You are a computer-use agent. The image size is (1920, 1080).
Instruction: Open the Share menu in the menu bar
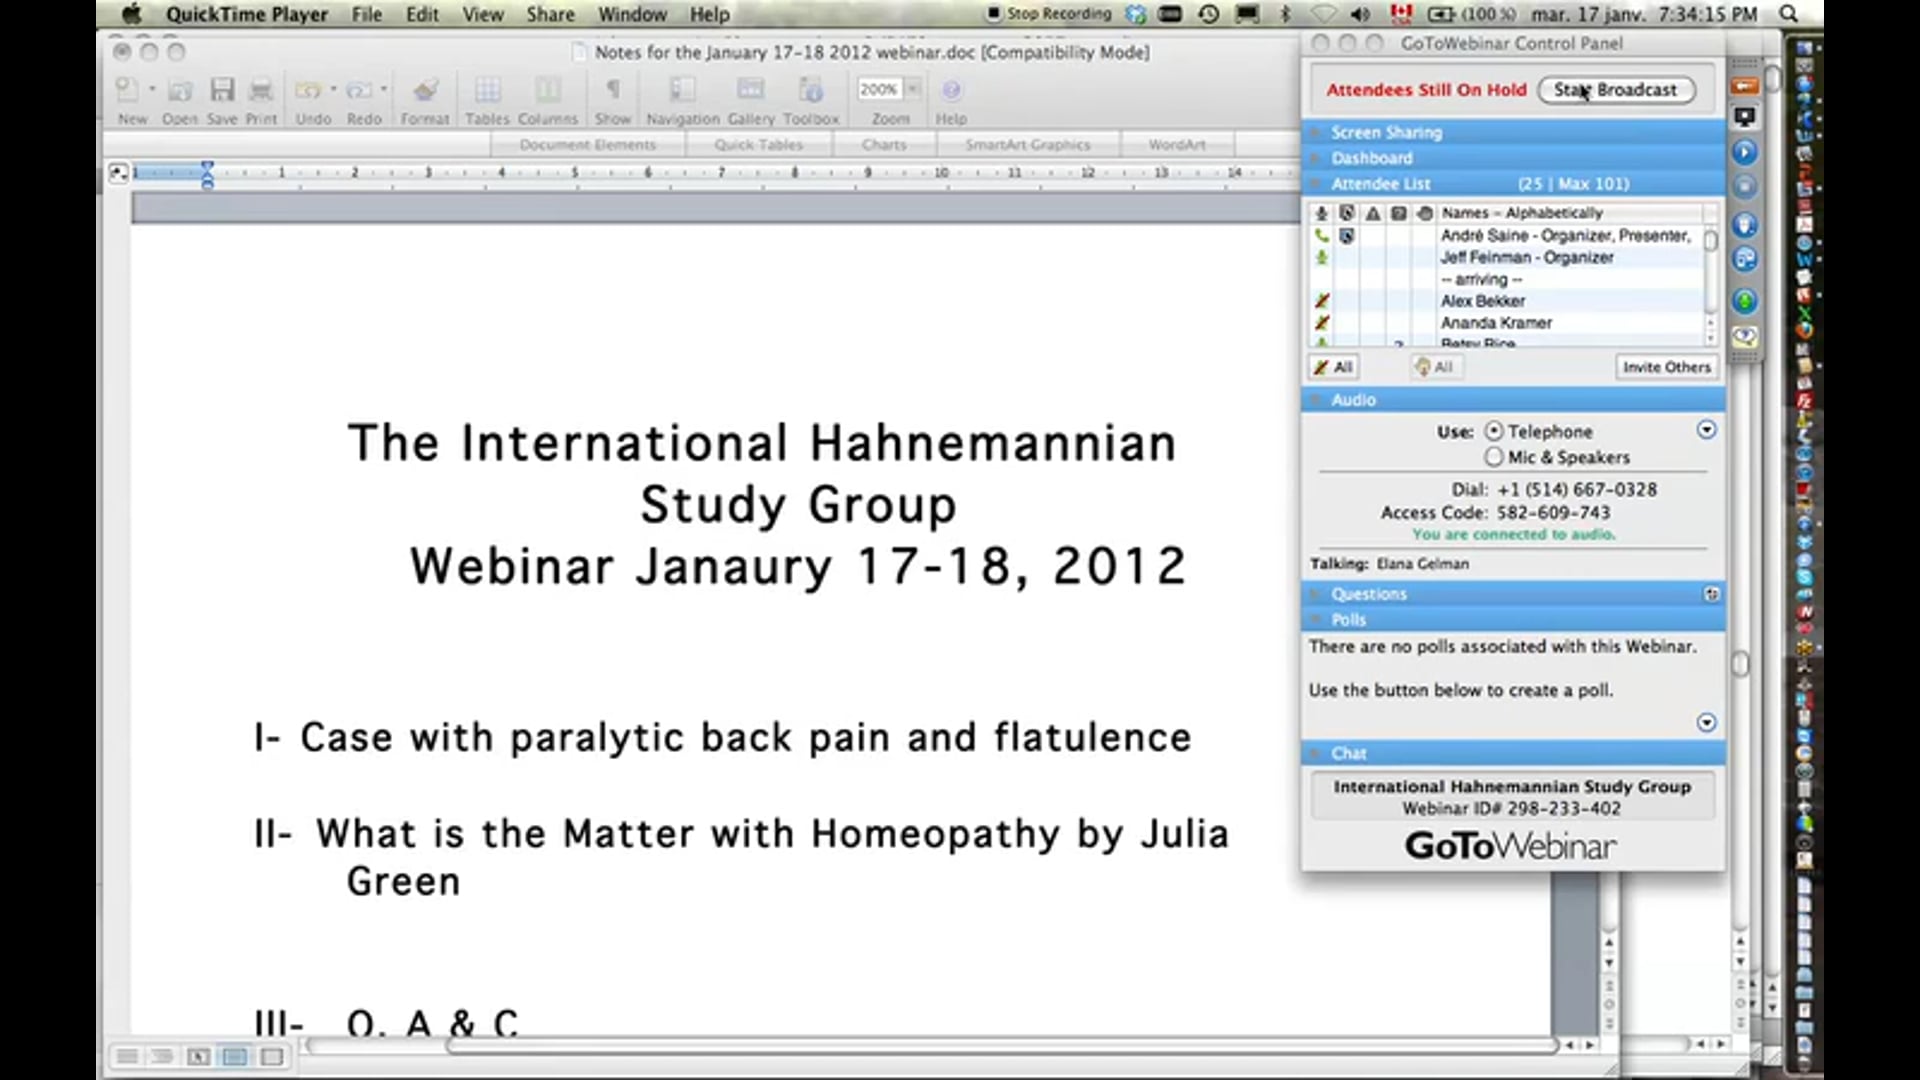(549, 14)
